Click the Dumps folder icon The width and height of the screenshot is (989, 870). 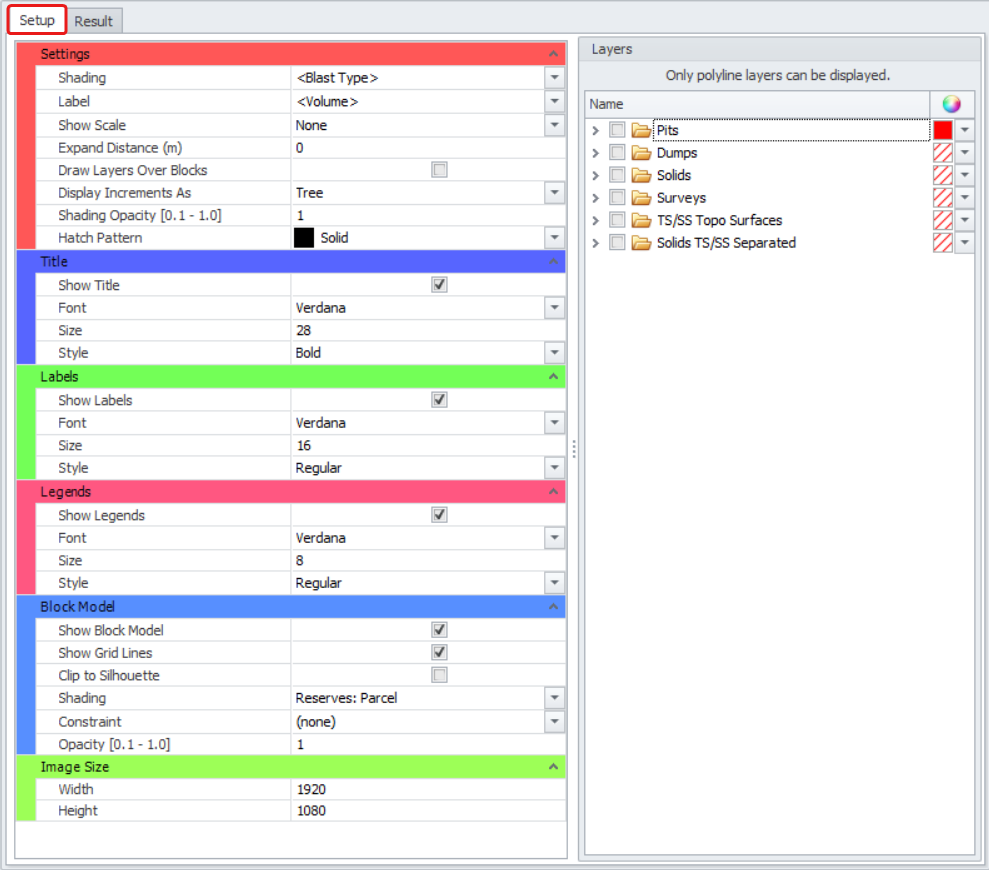(x=641, y=153)
